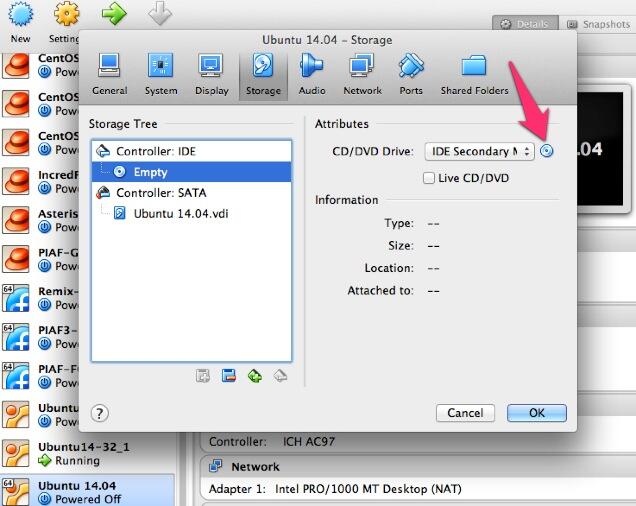Open the IDE Secondary Master dropdown
The height and width of the screenshot is (506, 636).
[479, 151]
